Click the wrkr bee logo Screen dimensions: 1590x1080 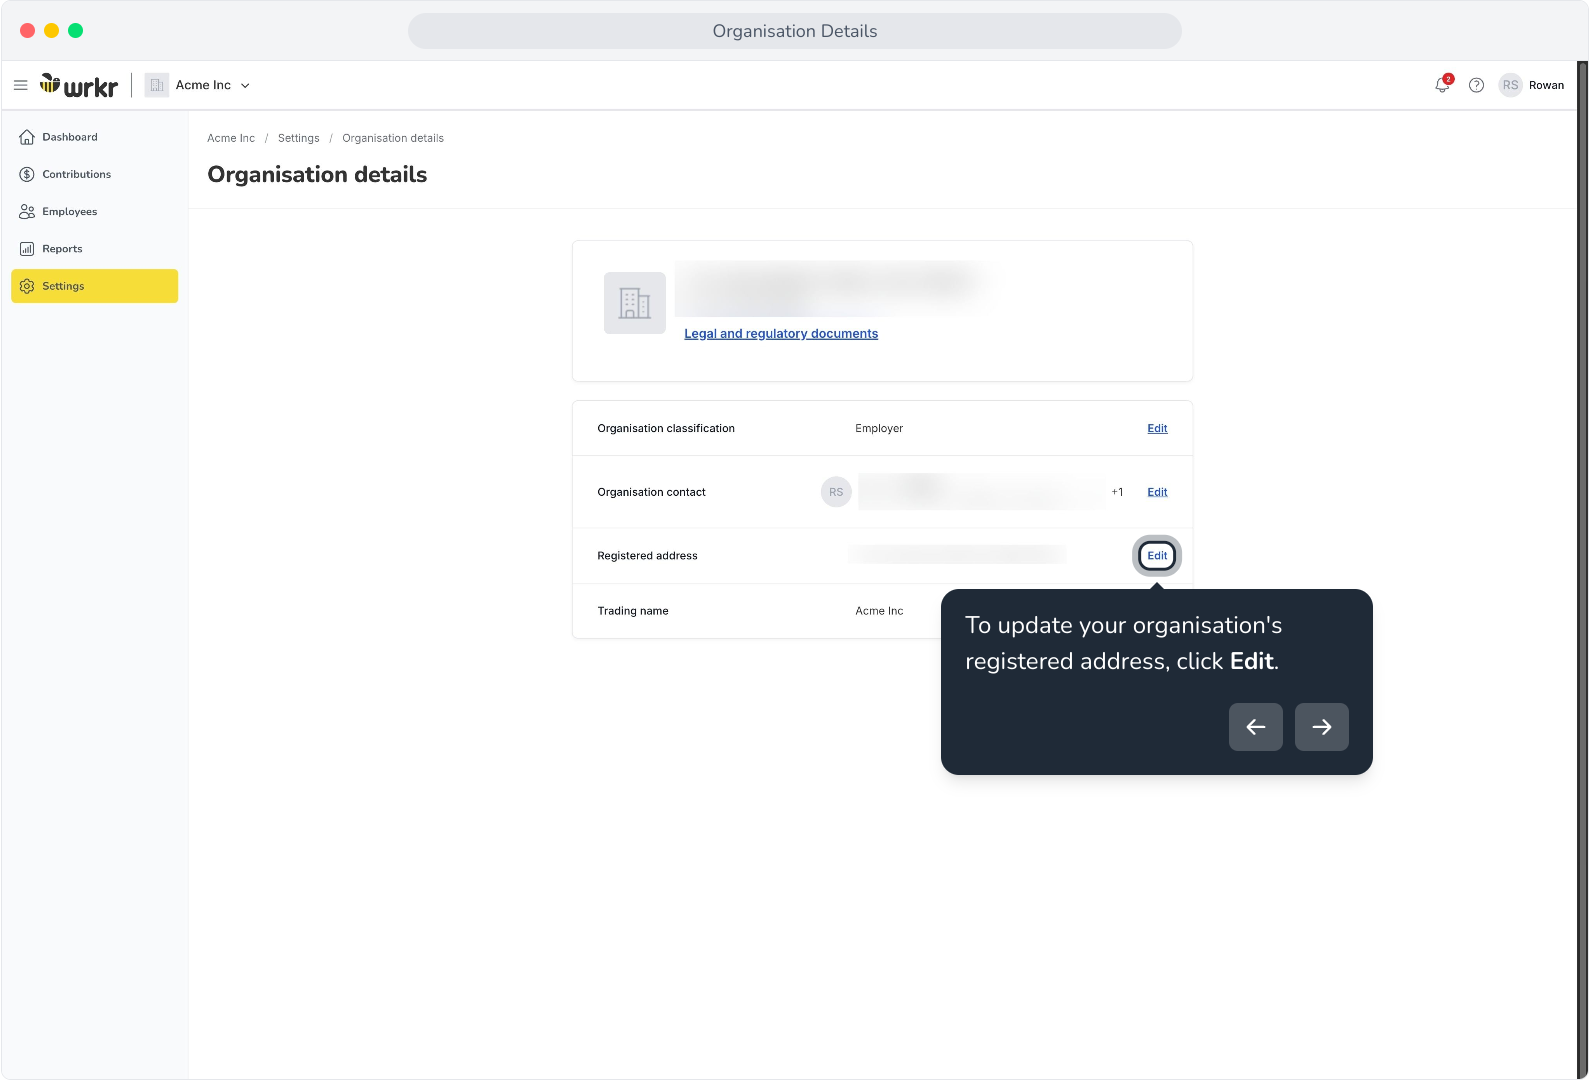[x=79, y=85]
